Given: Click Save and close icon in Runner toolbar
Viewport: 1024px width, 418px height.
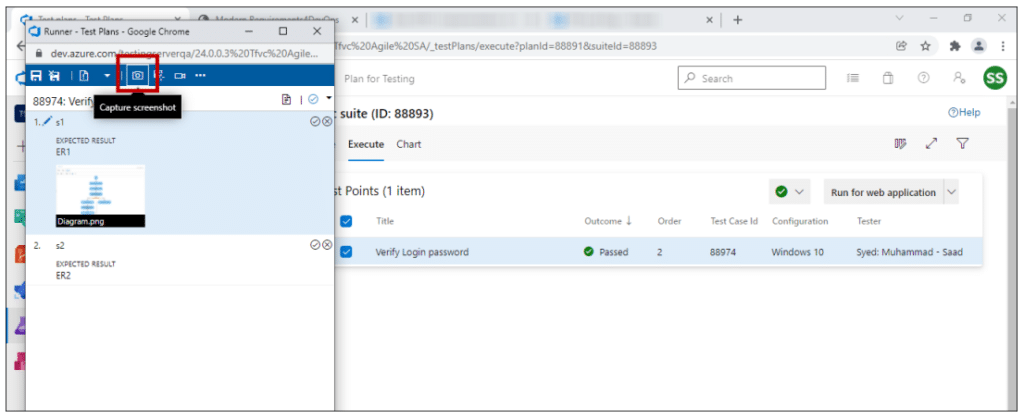Looking at the screenshot, I should (x=55, y=76).
